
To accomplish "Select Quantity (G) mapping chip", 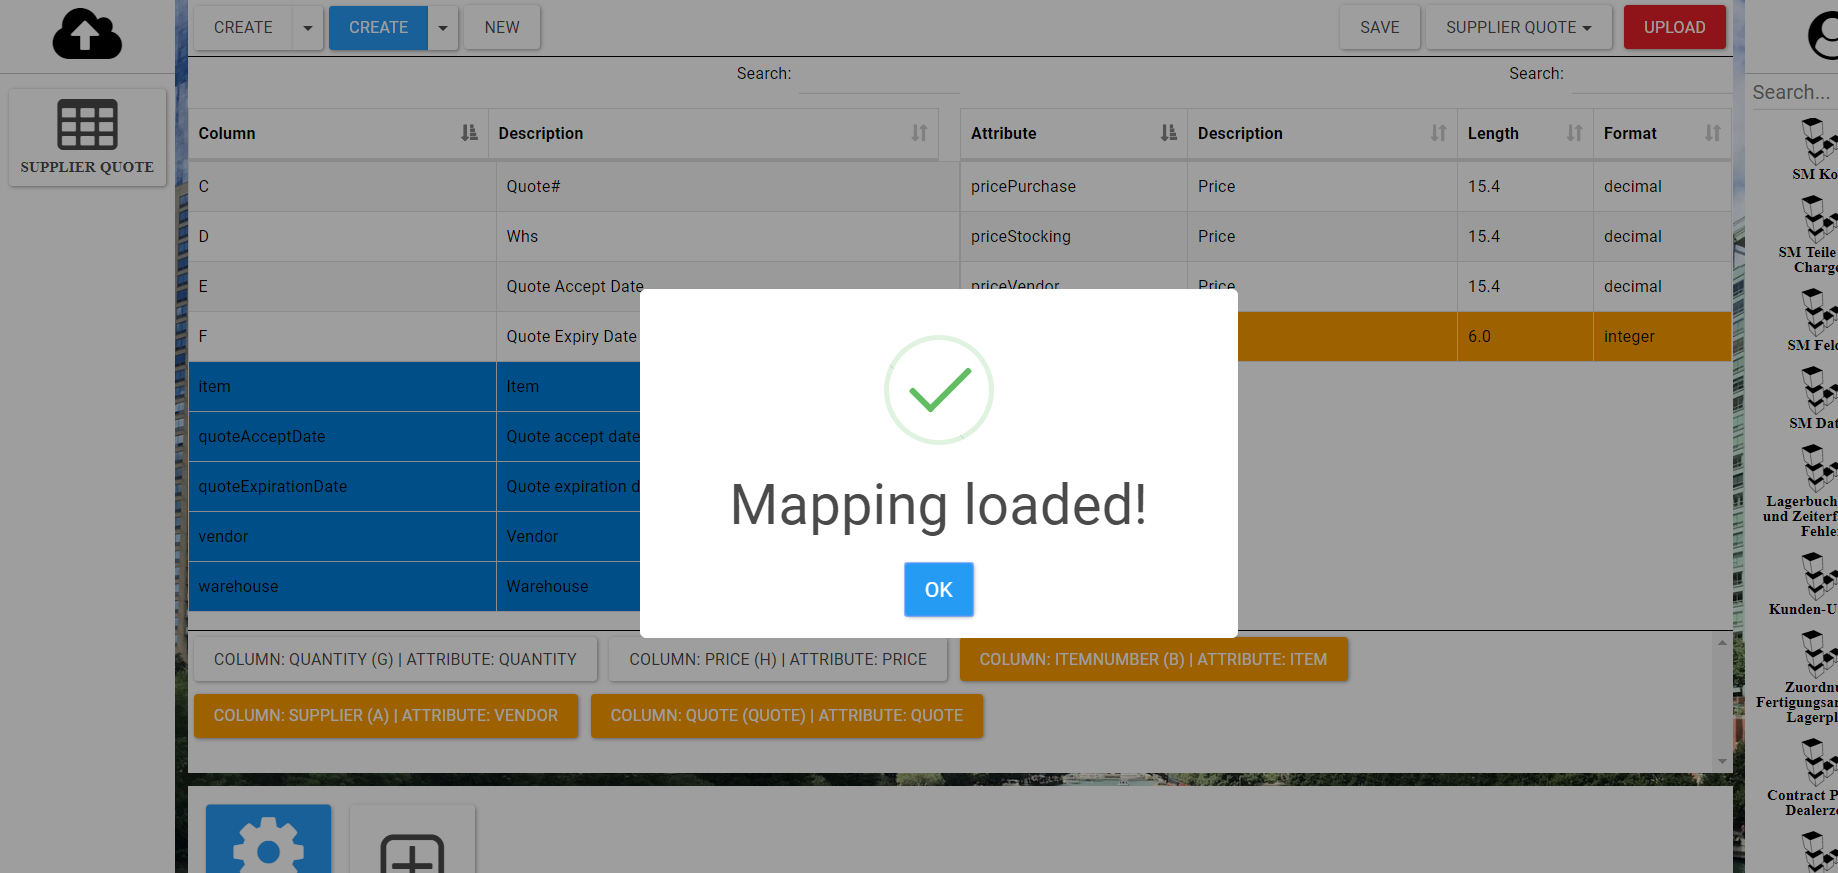I will point(395,660).
